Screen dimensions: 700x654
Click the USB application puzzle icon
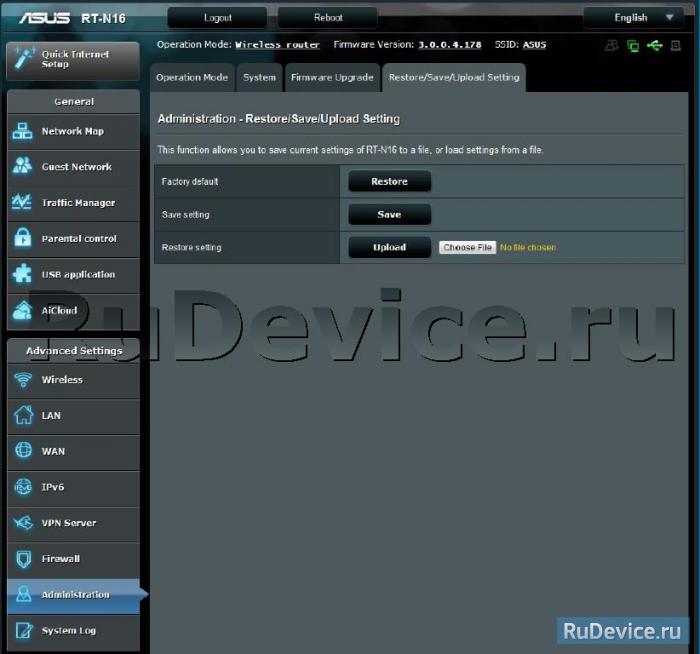[23, 275]
